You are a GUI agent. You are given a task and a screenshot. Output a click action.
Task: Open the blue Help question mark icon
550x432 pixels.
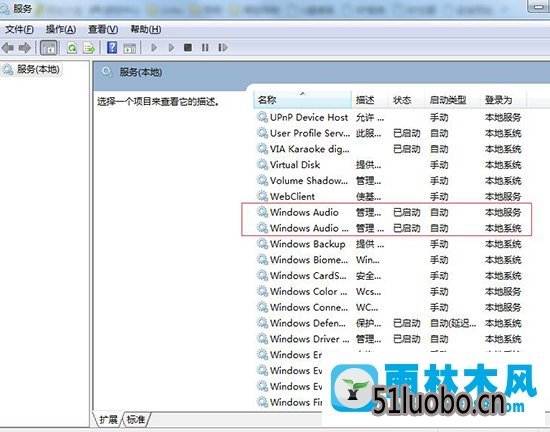coord(112,47)
